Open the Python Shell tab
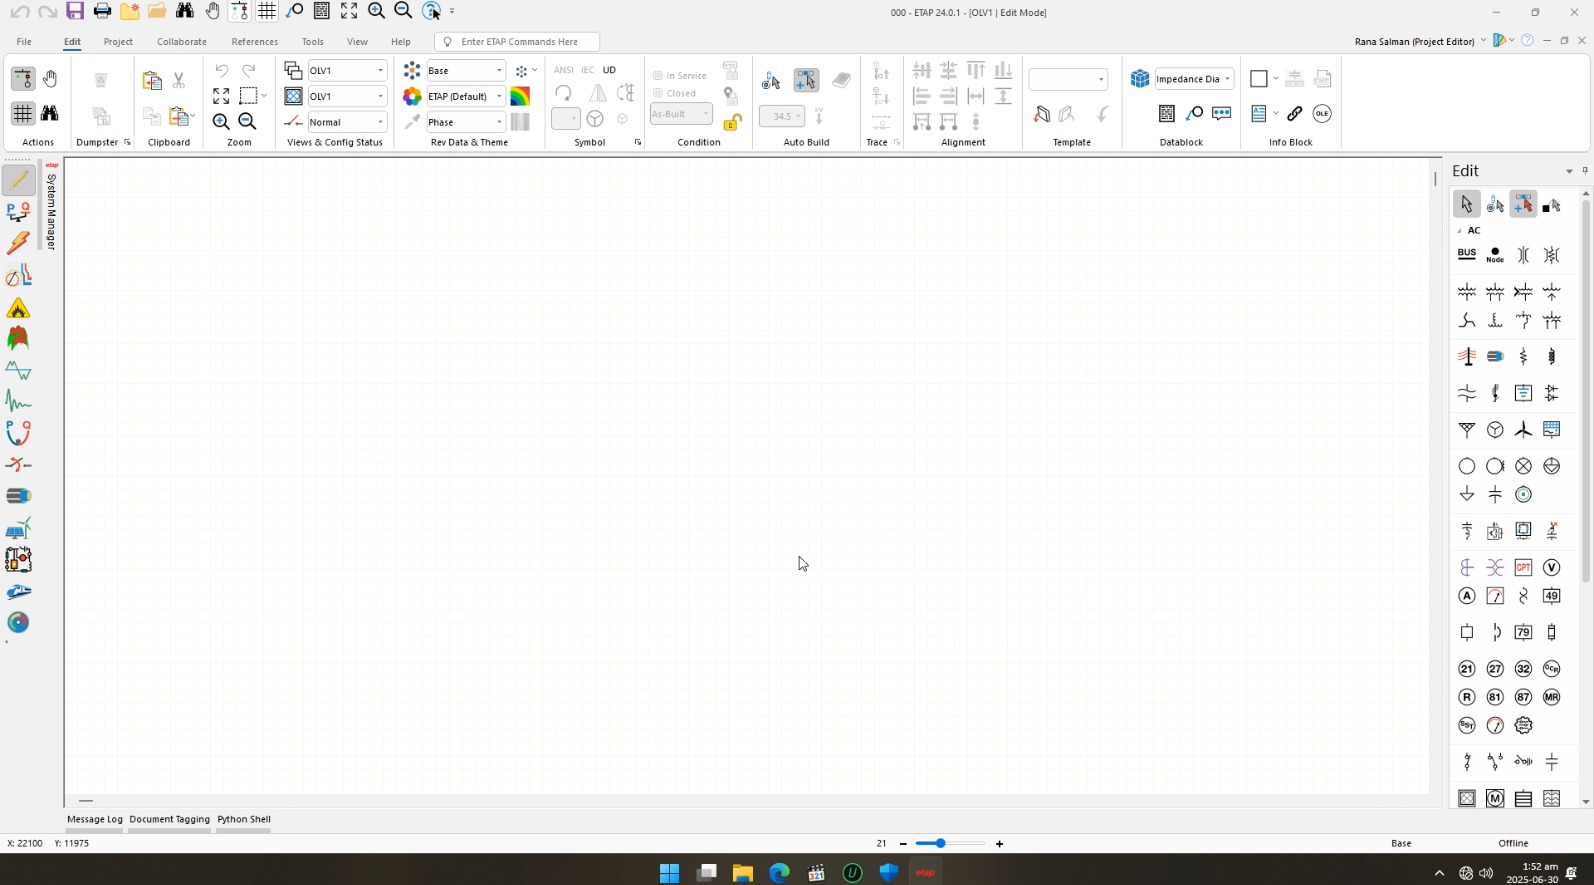This screenshot has height=885, width=1594. coord(244,819)
